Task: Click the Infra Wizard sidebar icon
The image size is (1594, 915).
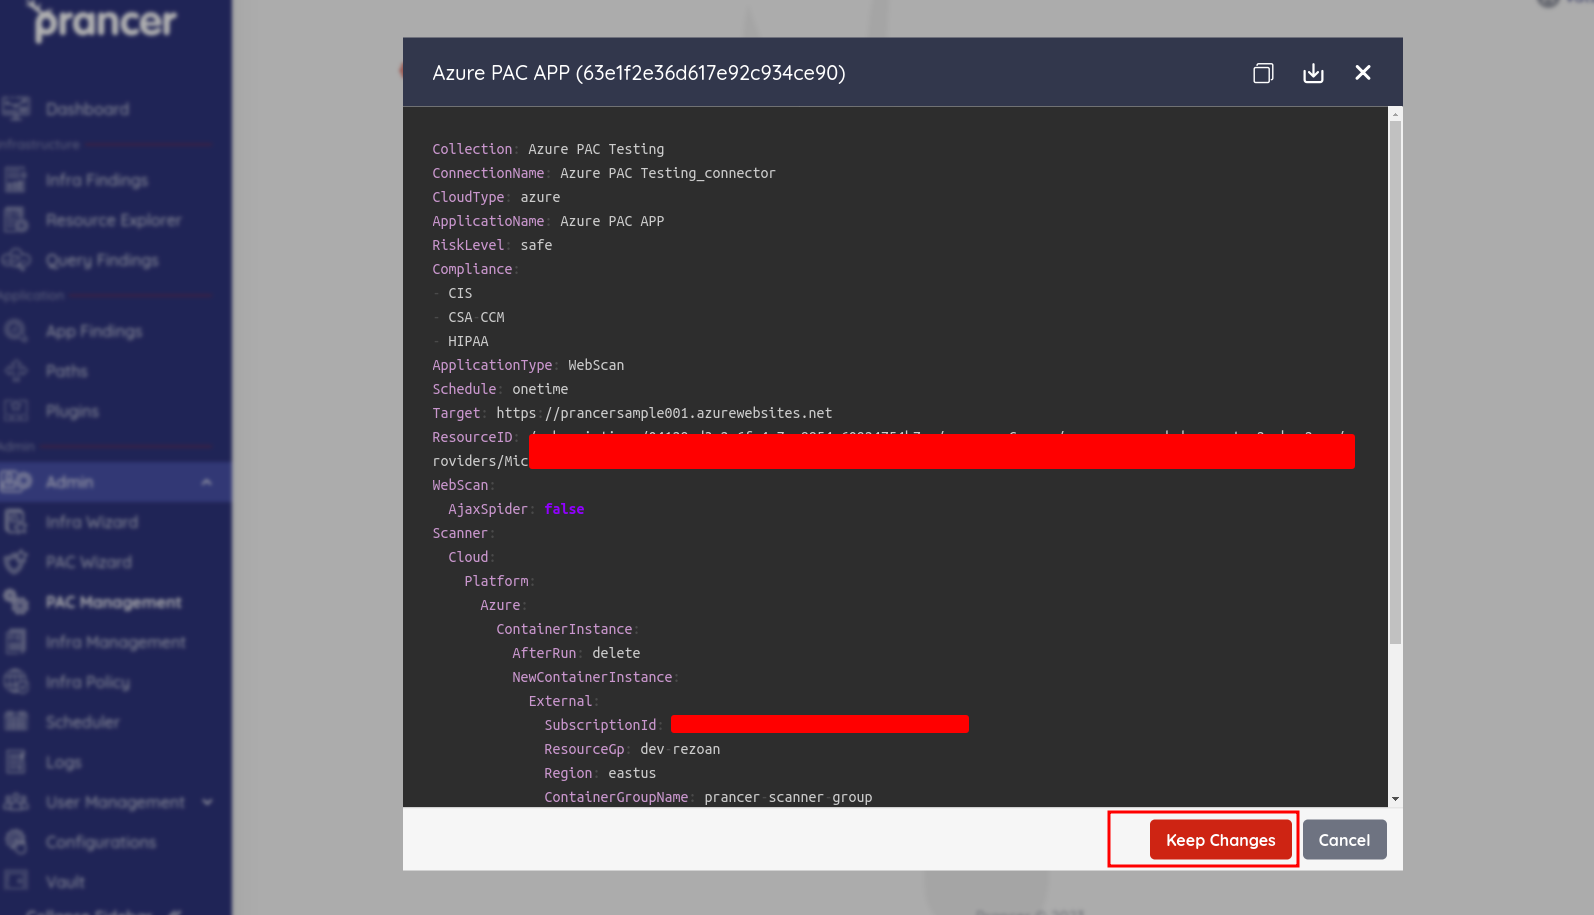Action: [x=16, y=522]
